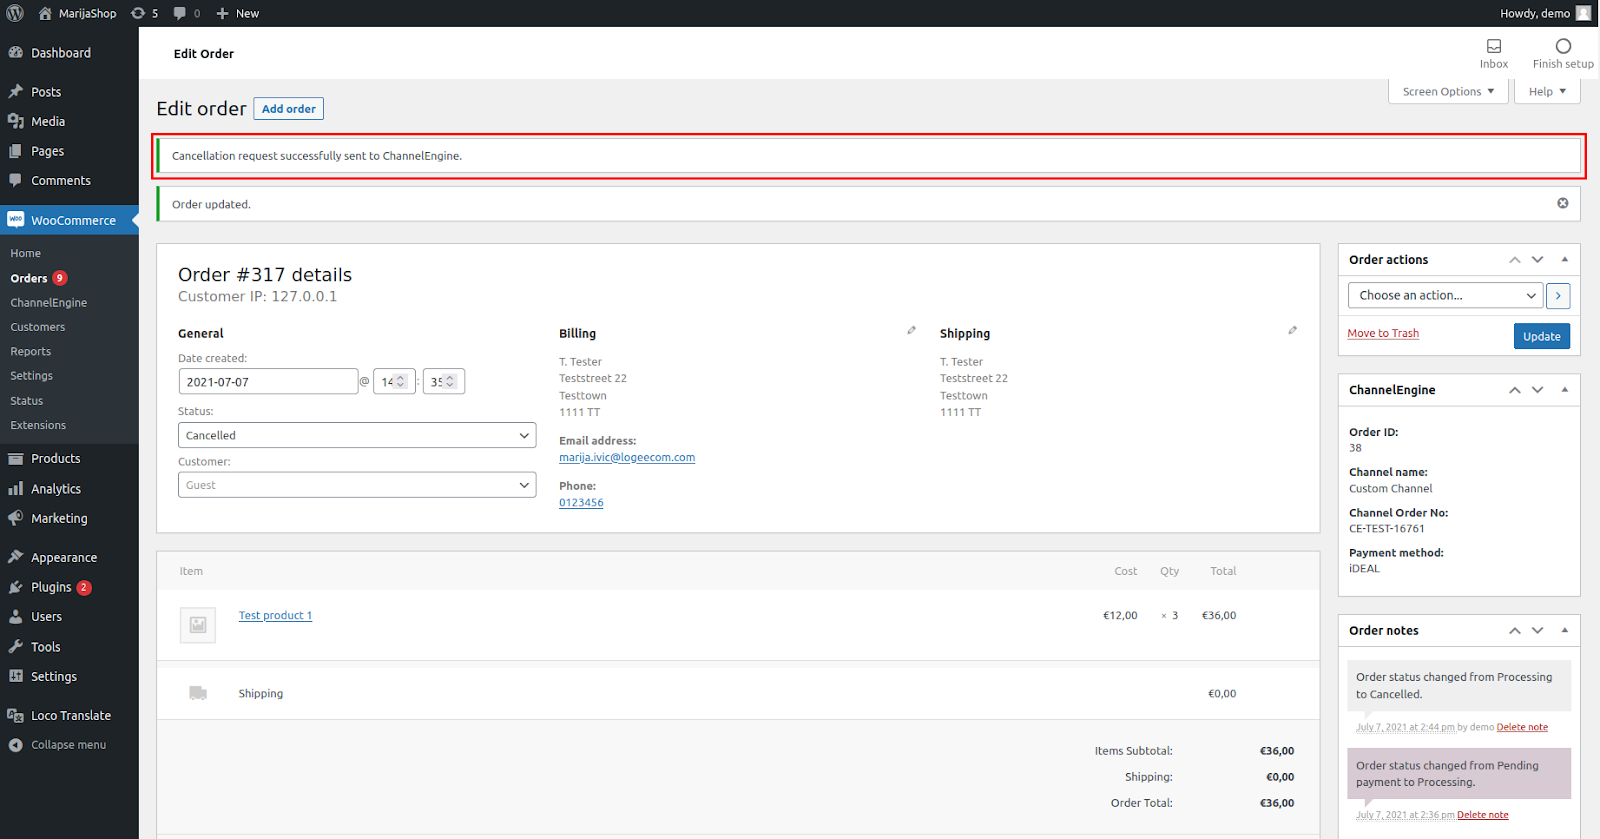1600x839 pixels.
Task: Click the WordPress logo in admin bar
Action: 15,13
